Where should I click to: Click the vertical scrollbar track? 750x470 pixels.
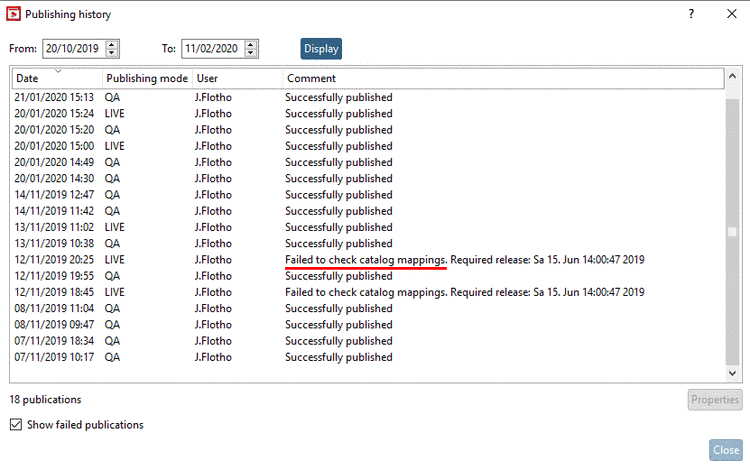click(x=732, y=231)
